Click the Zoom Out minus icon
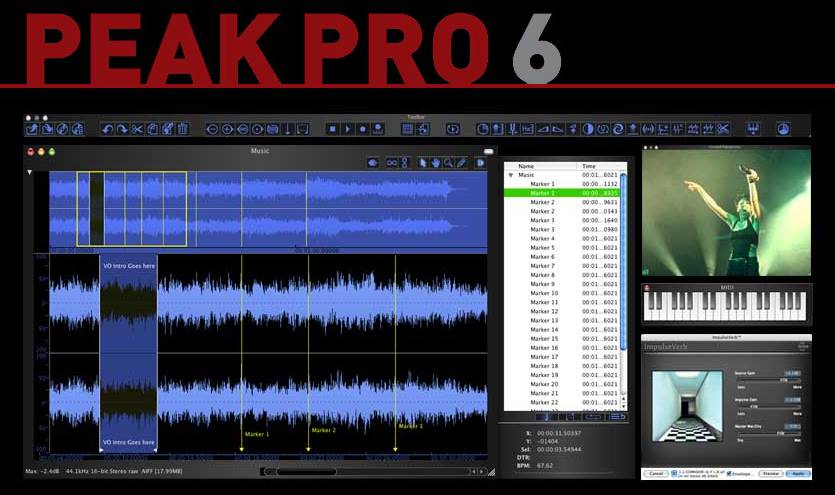The image size is (835, 495). (x=212, y=129)
